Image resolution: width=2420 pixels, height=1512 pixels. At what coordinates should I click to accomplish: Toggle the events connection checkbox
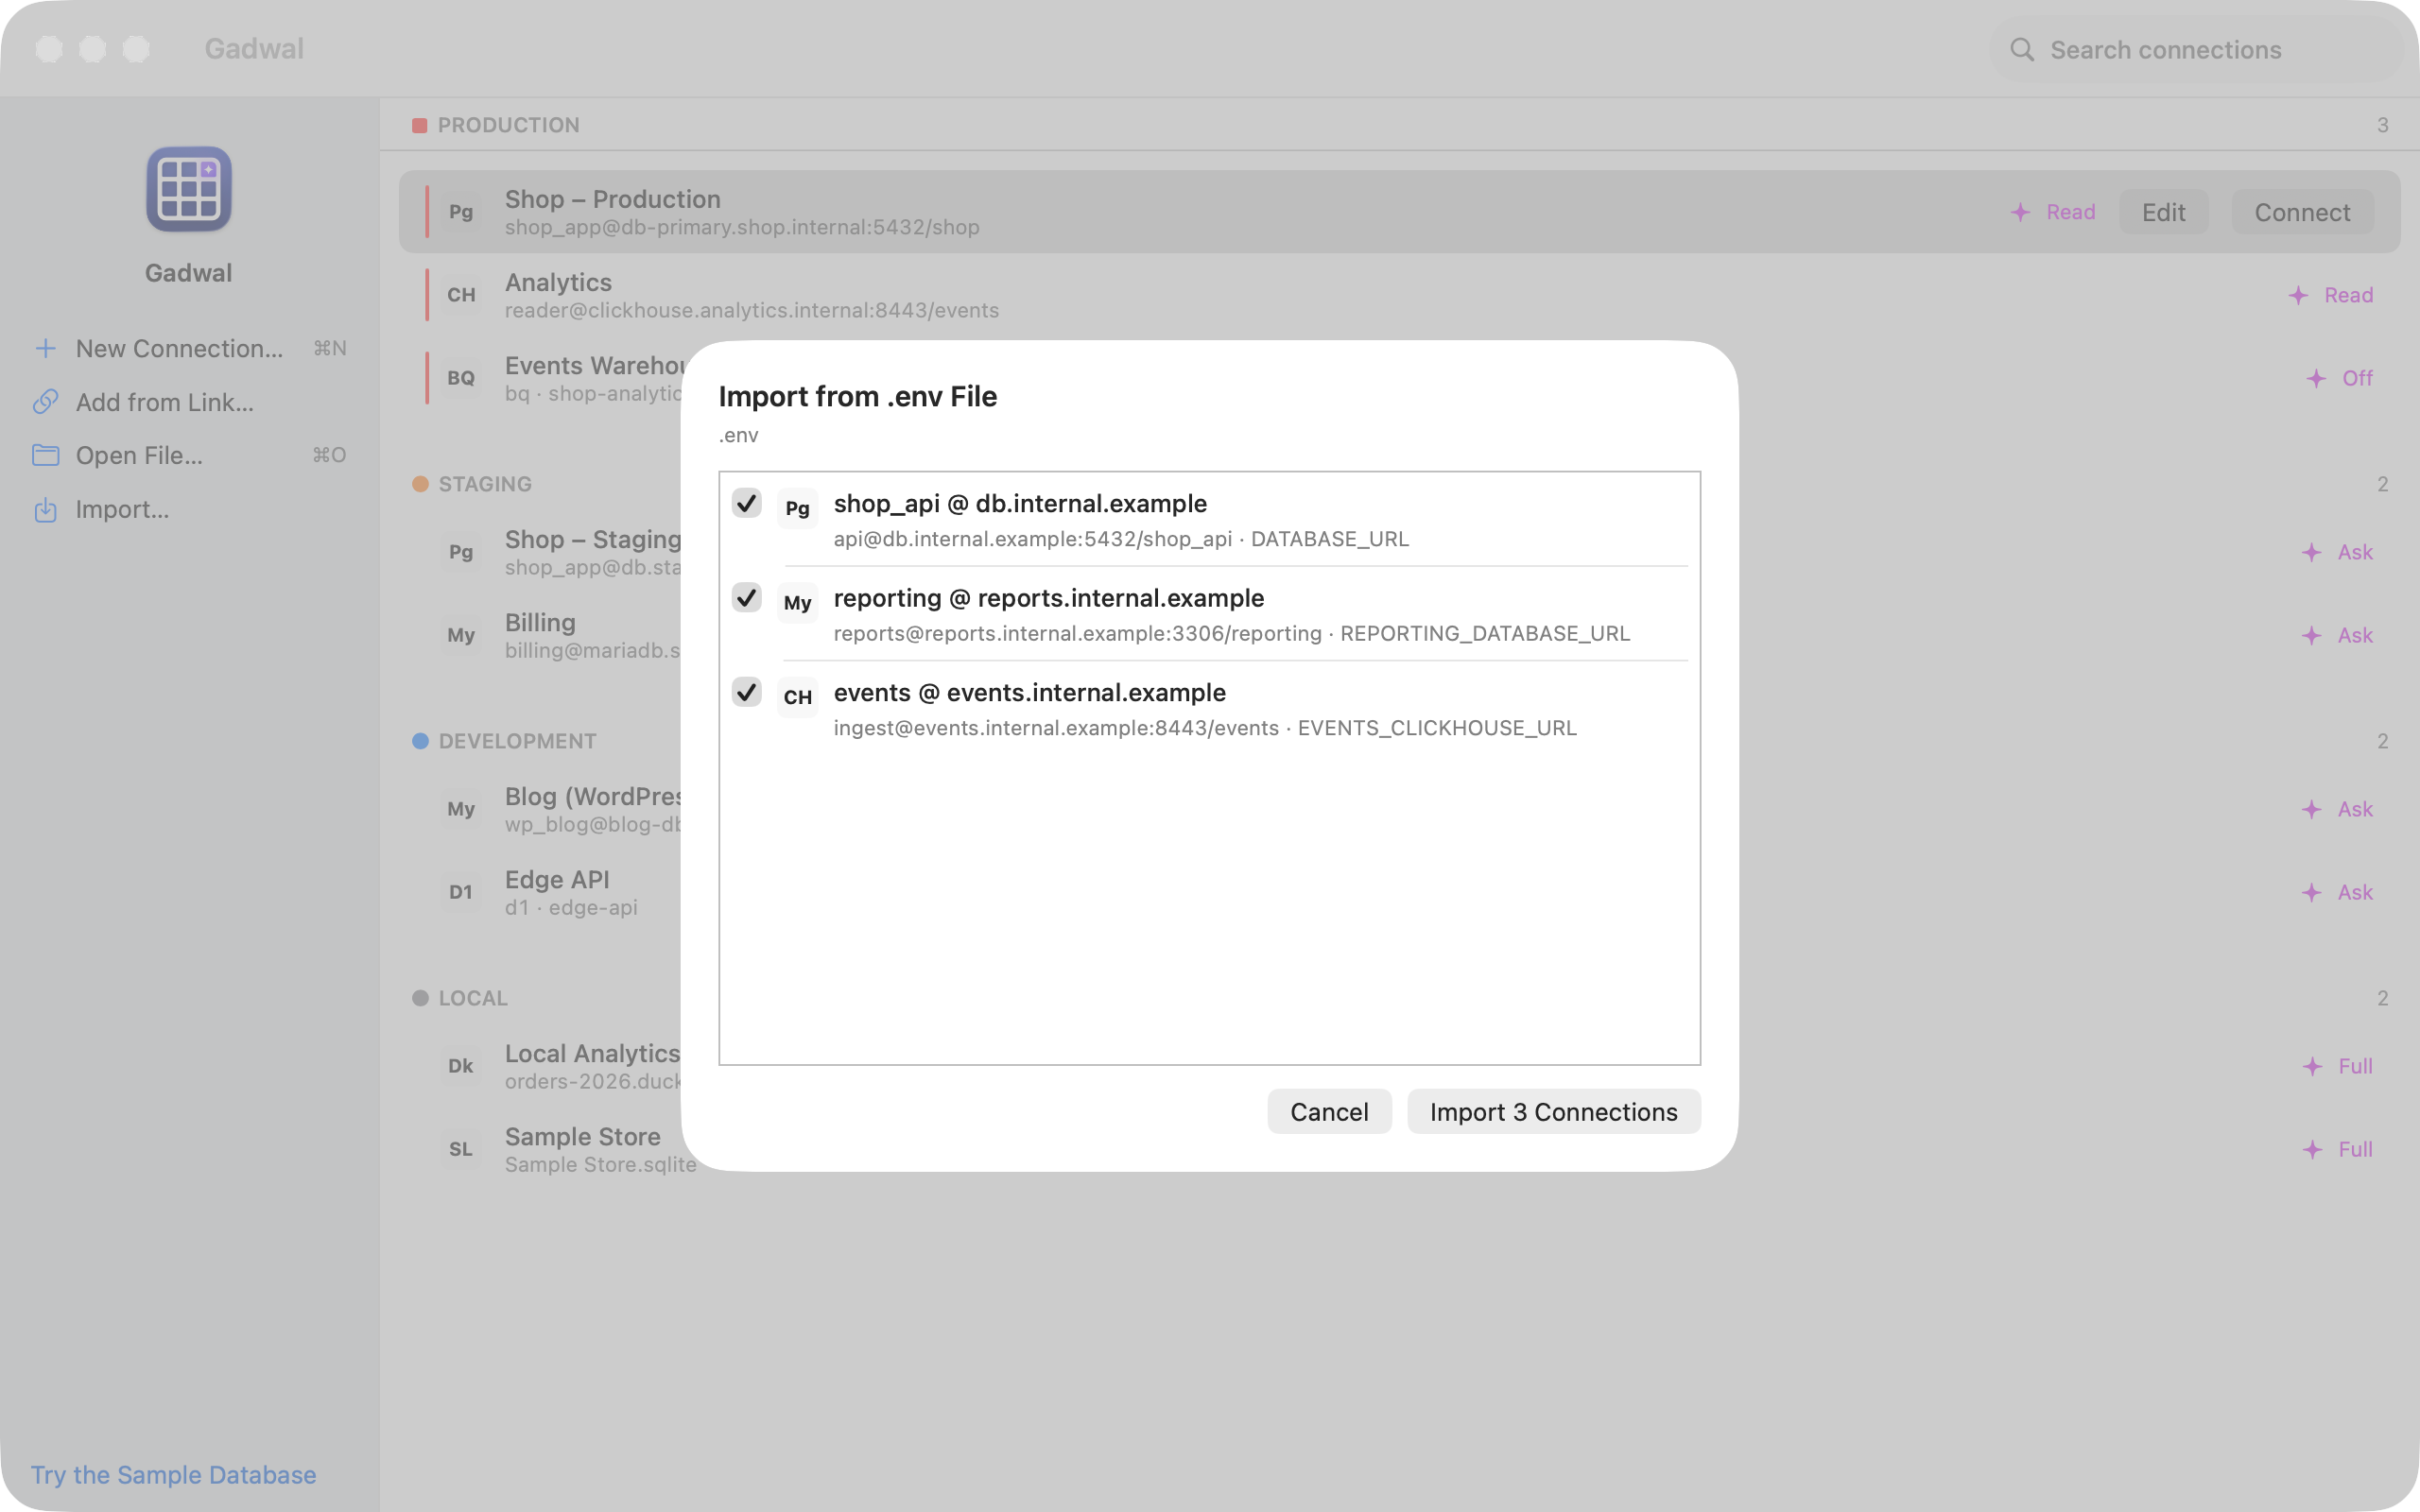tap(746, 692)
